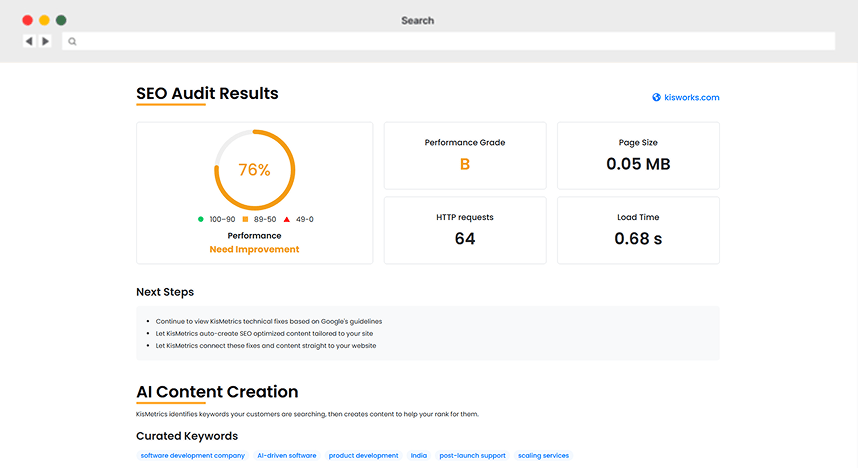Click the orange 89-50 legend square
Image resolution: width=858 pixels, height=468 pixels.
pyautogui.click(x=245, y=219)
